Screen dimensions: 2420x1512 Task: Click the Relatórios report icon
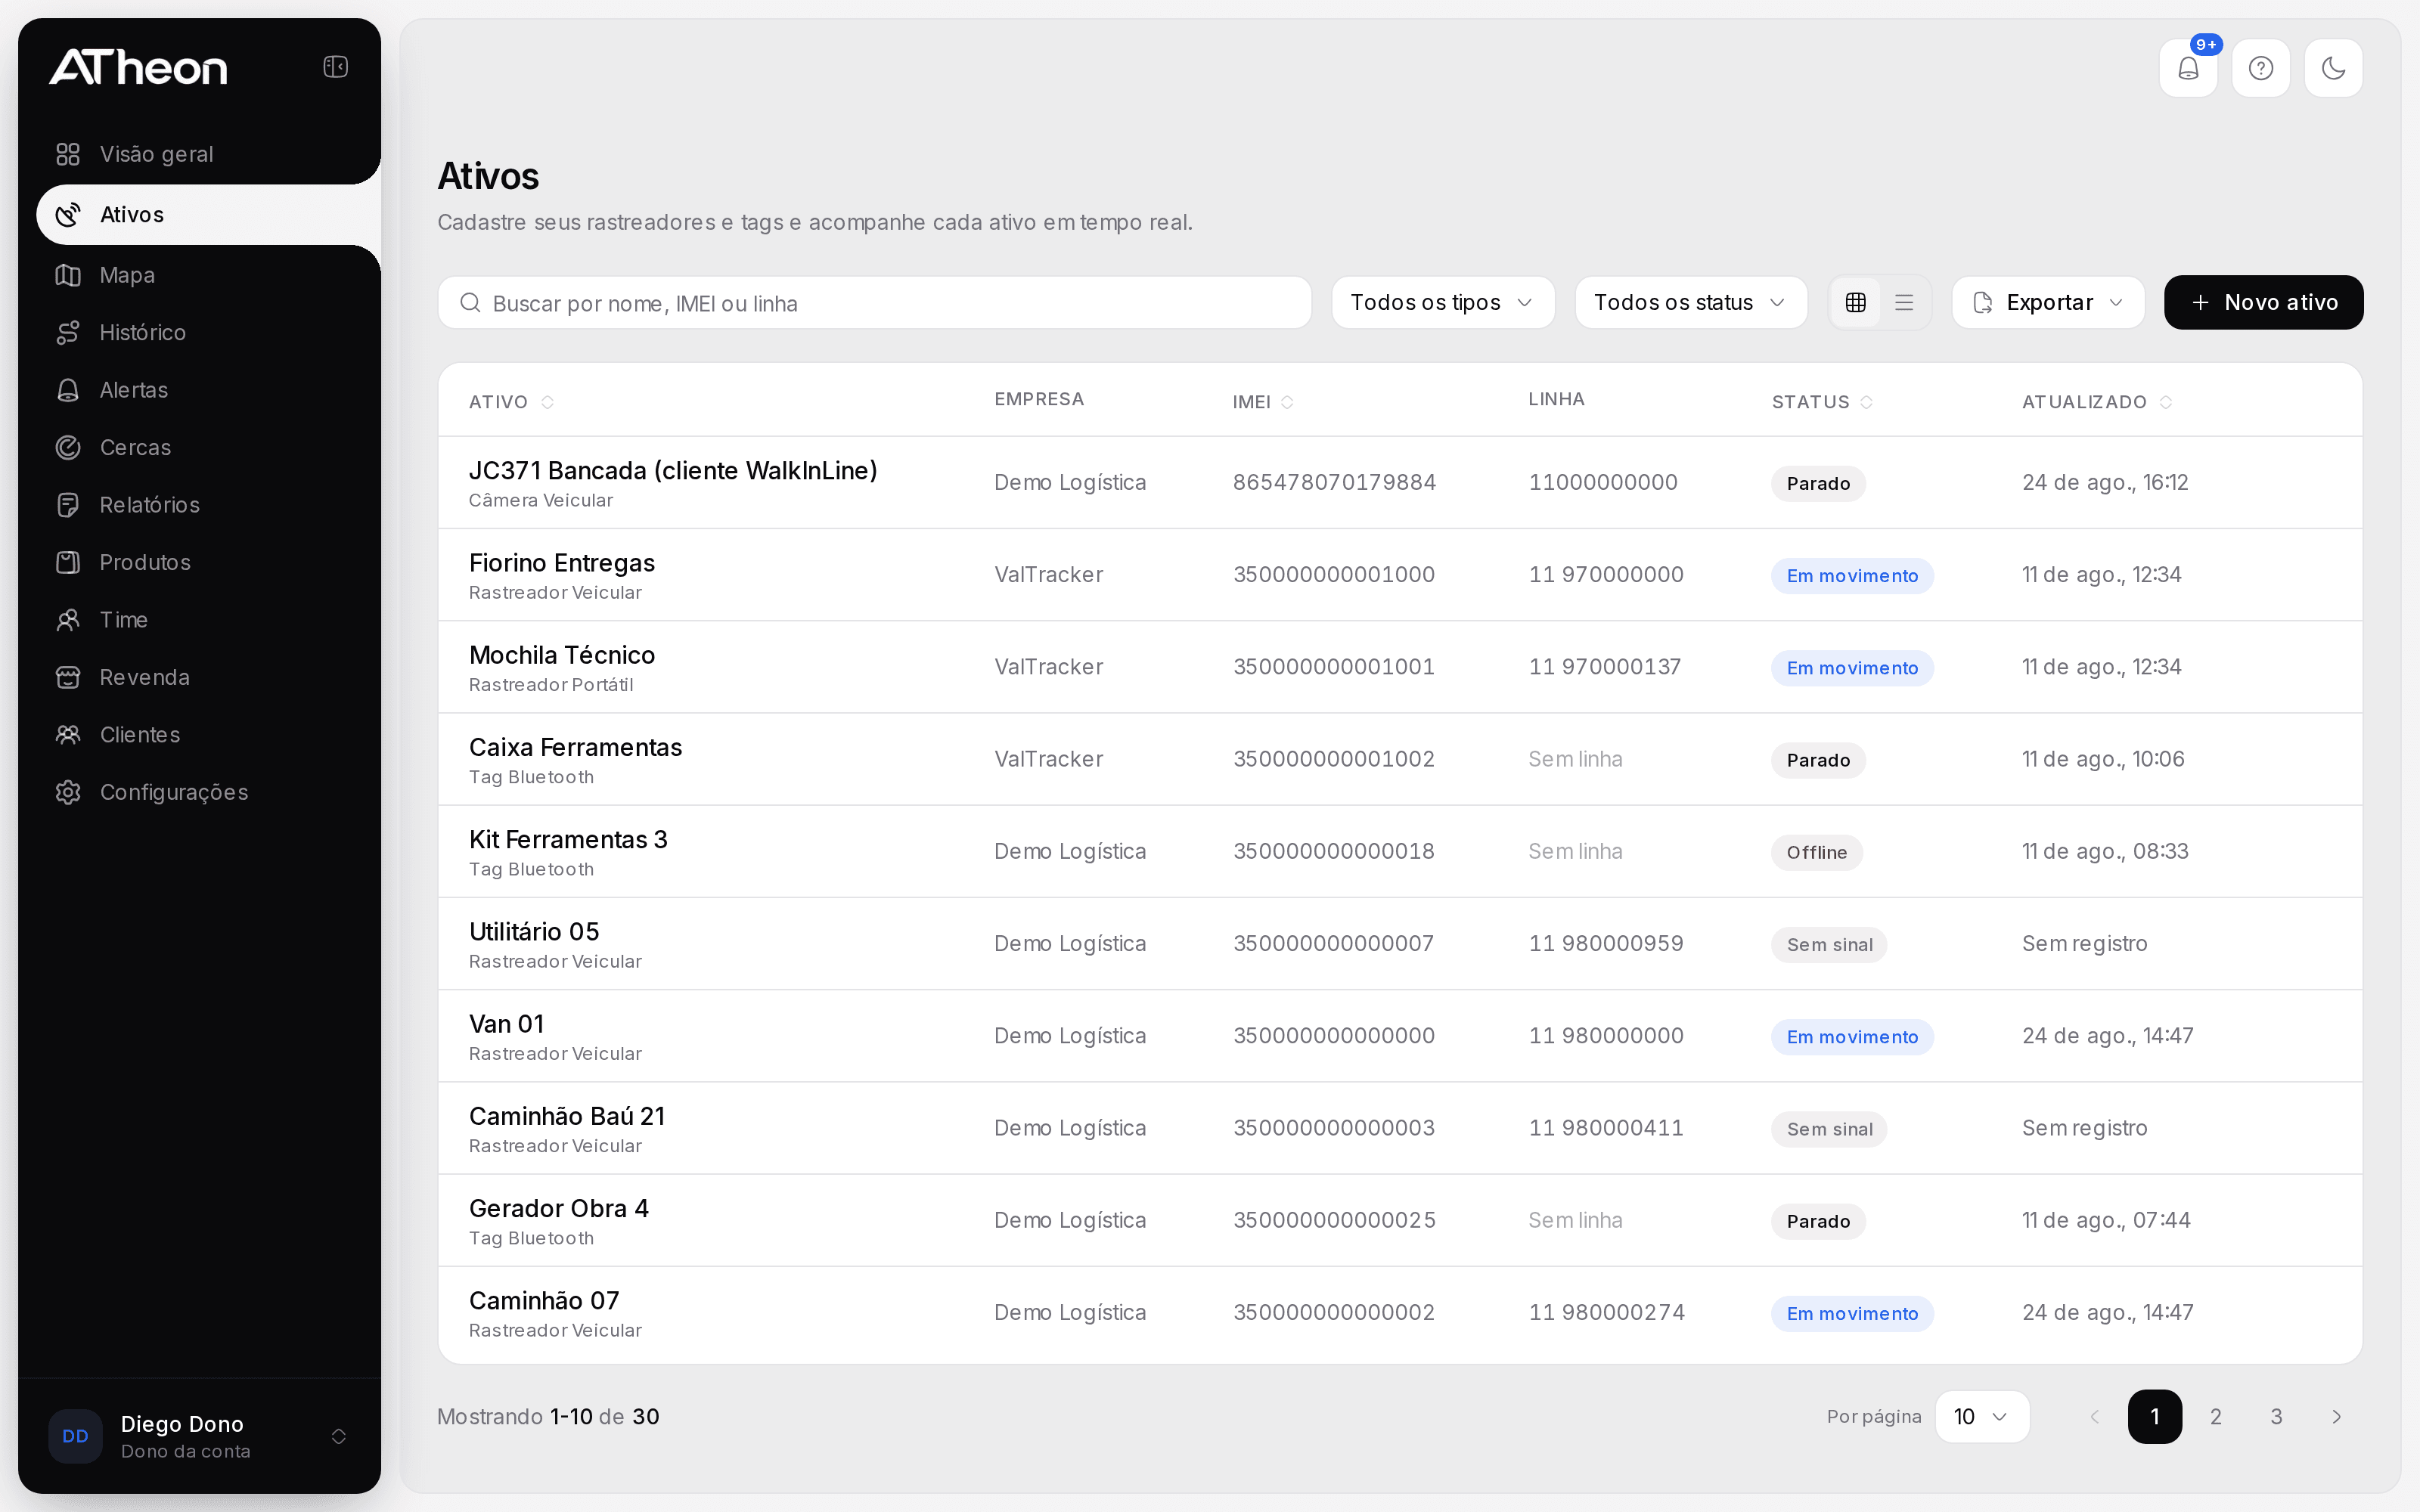(68, 505)
